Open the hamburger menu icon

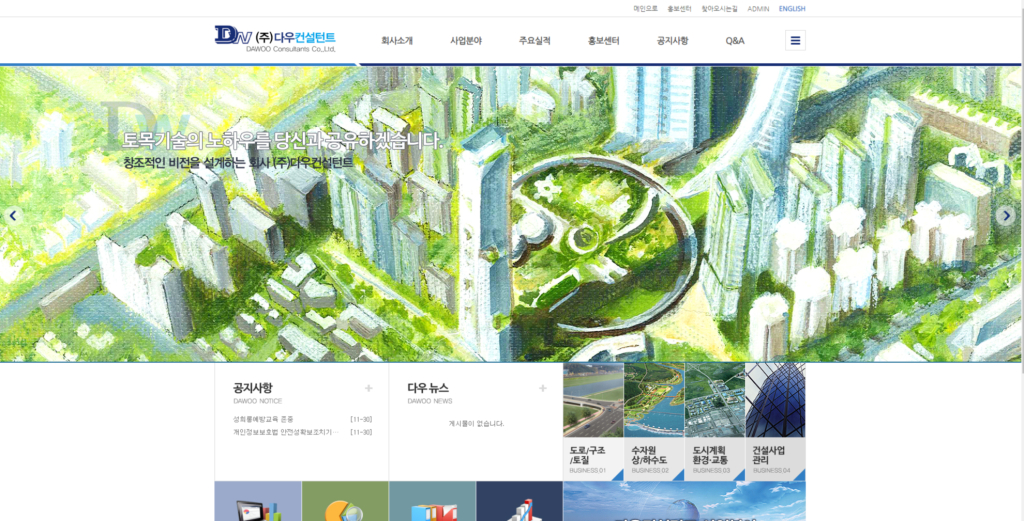[x=795, y=41]
